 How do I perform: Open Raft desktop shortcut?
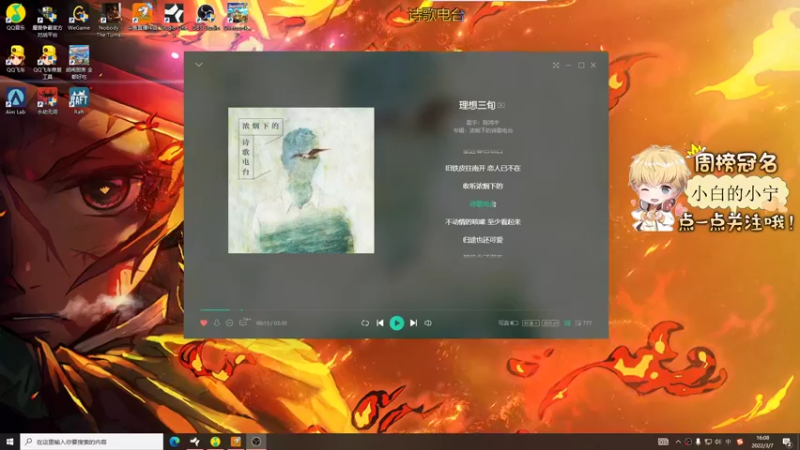[x=79, y=101]
